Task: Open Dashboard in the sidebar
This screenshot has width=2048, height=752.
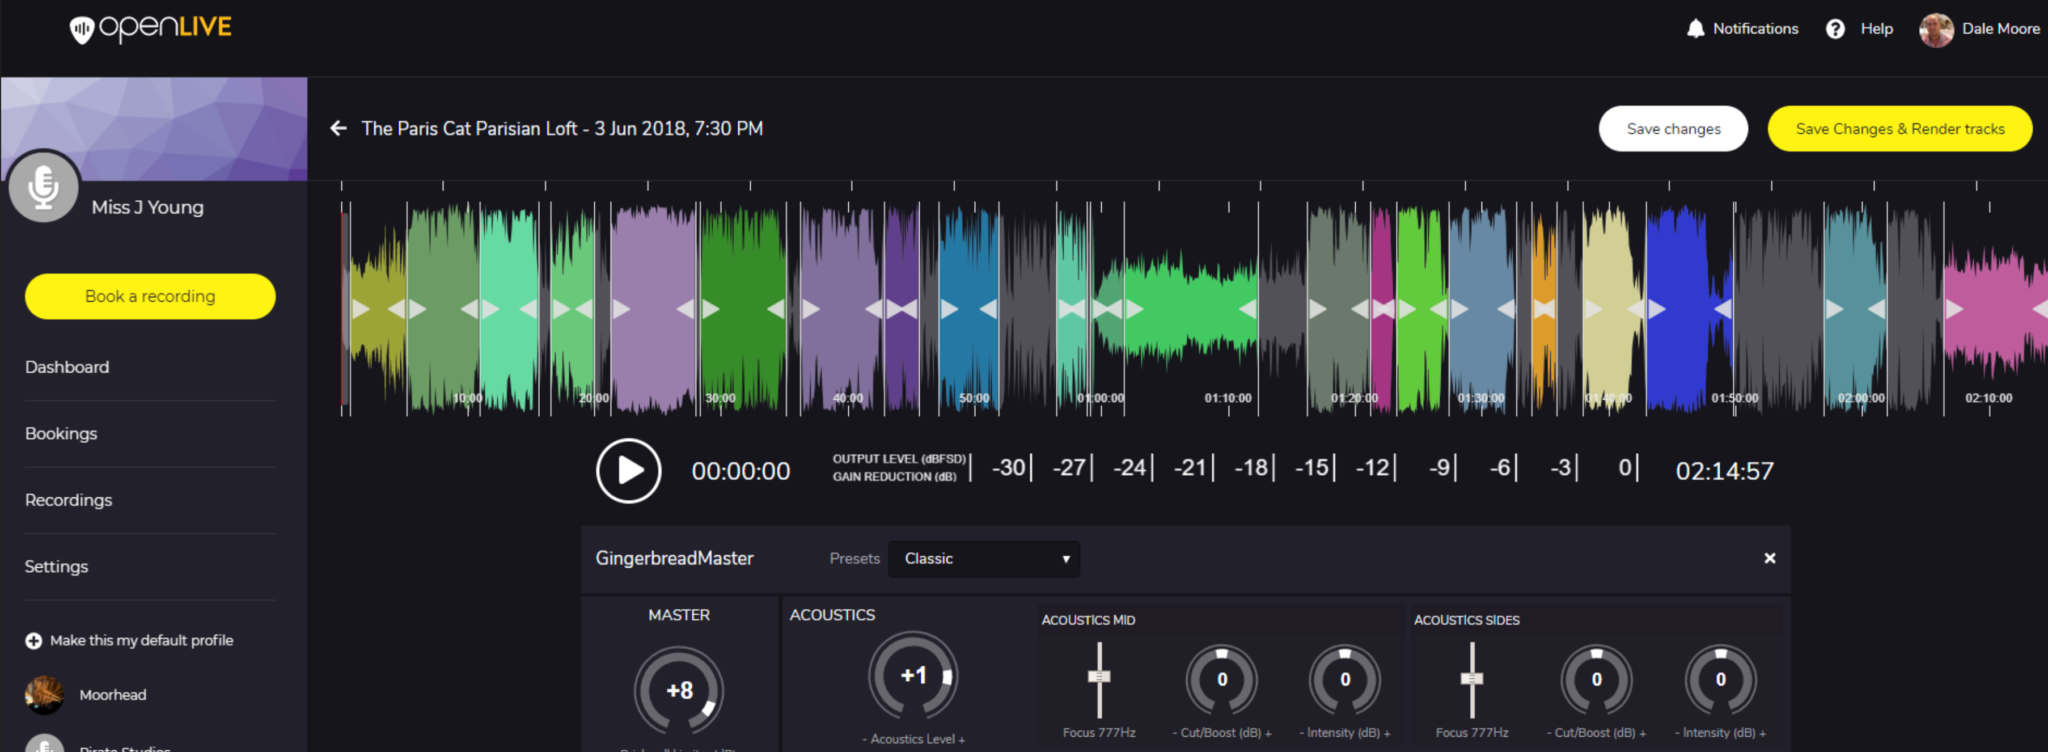Action: 67,367
